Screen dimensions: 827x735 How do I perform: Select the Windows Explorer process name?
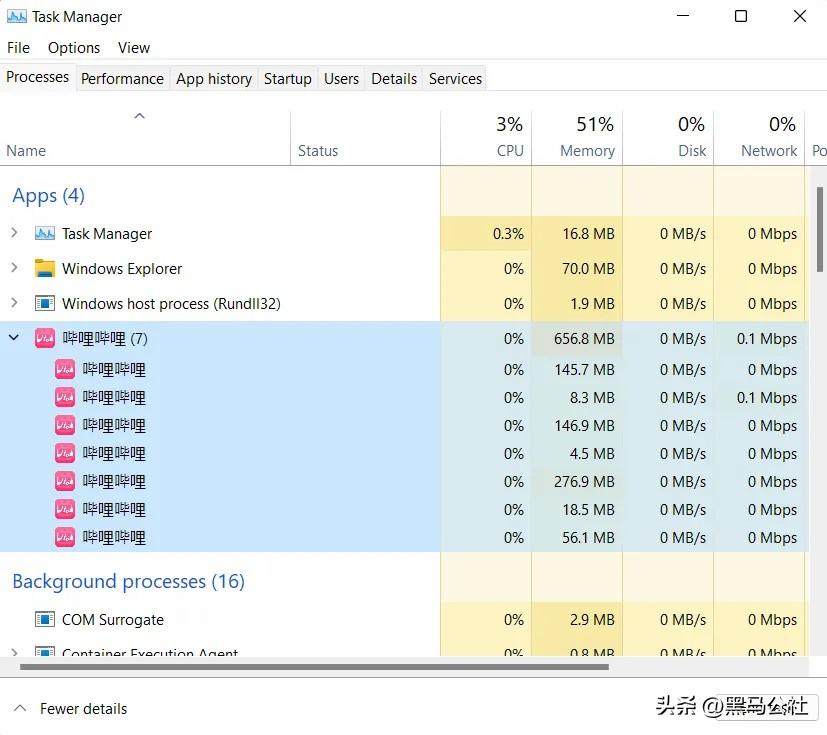122,268
